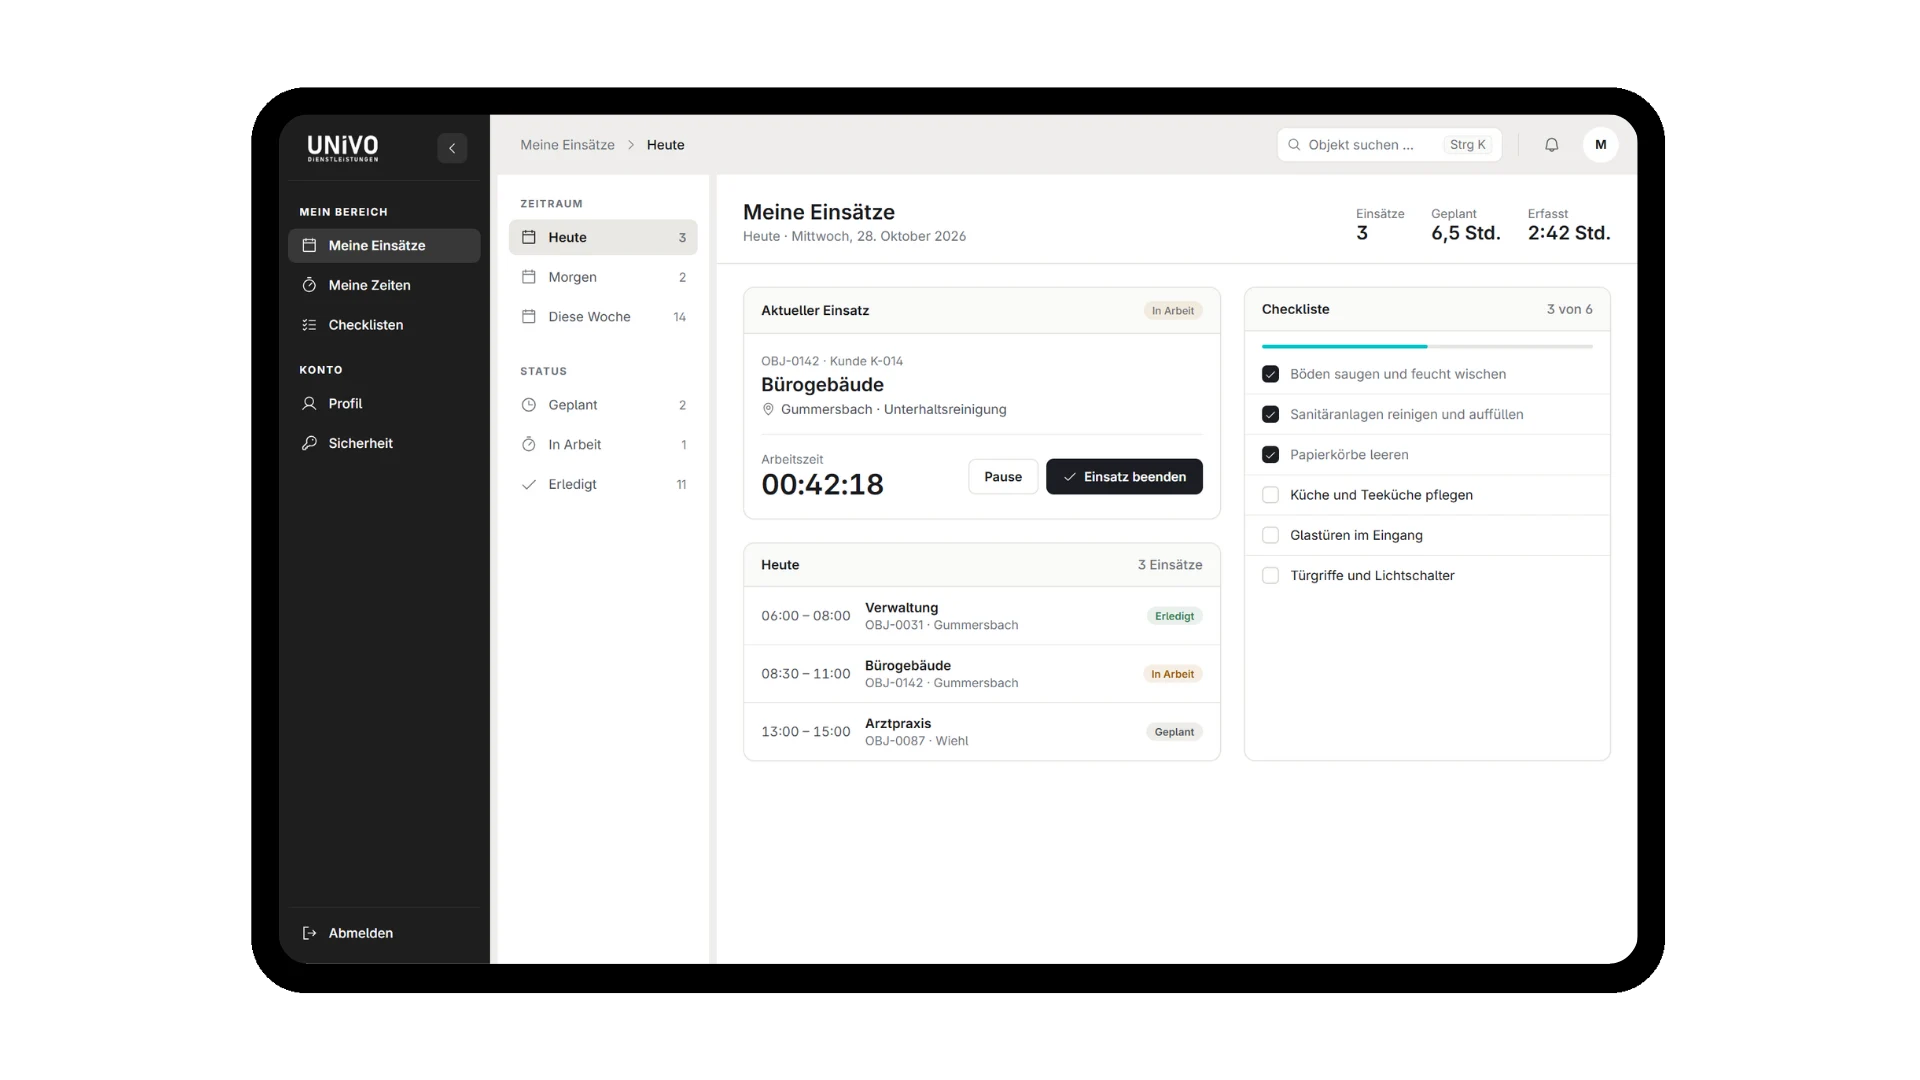Uncheck Papierkörbe leeren
The height and width of the screenshot is (1080, 1920).
point(1270,455)
